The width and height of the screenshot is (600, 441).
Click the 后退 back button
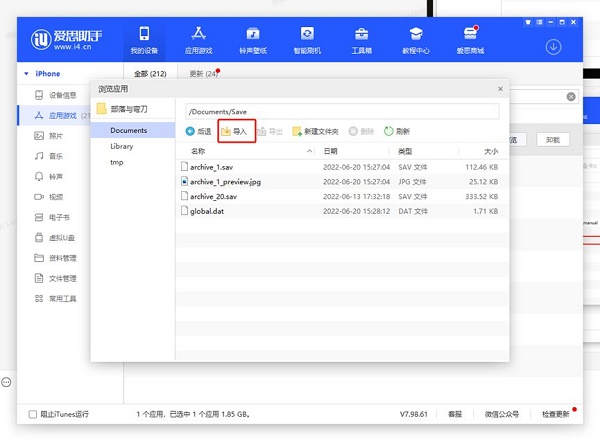198,131
